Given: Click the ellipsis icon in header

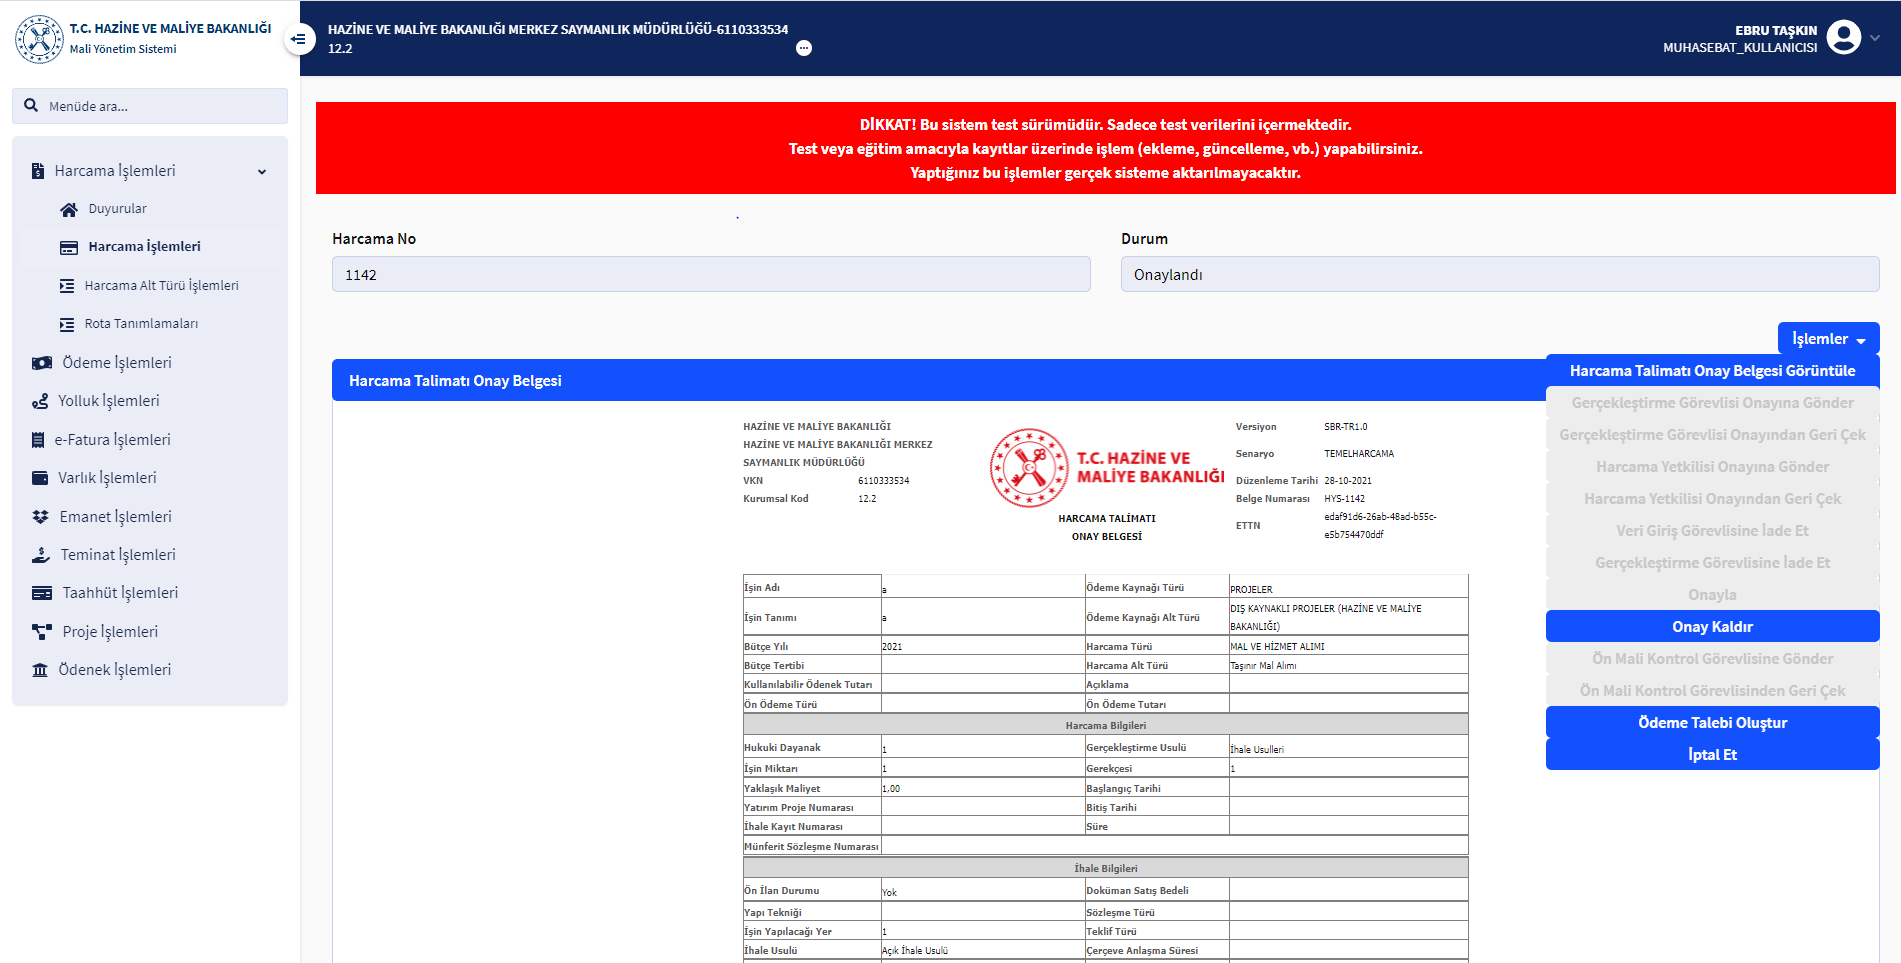Looking at the screenshot, I should (x=804, y=48).
